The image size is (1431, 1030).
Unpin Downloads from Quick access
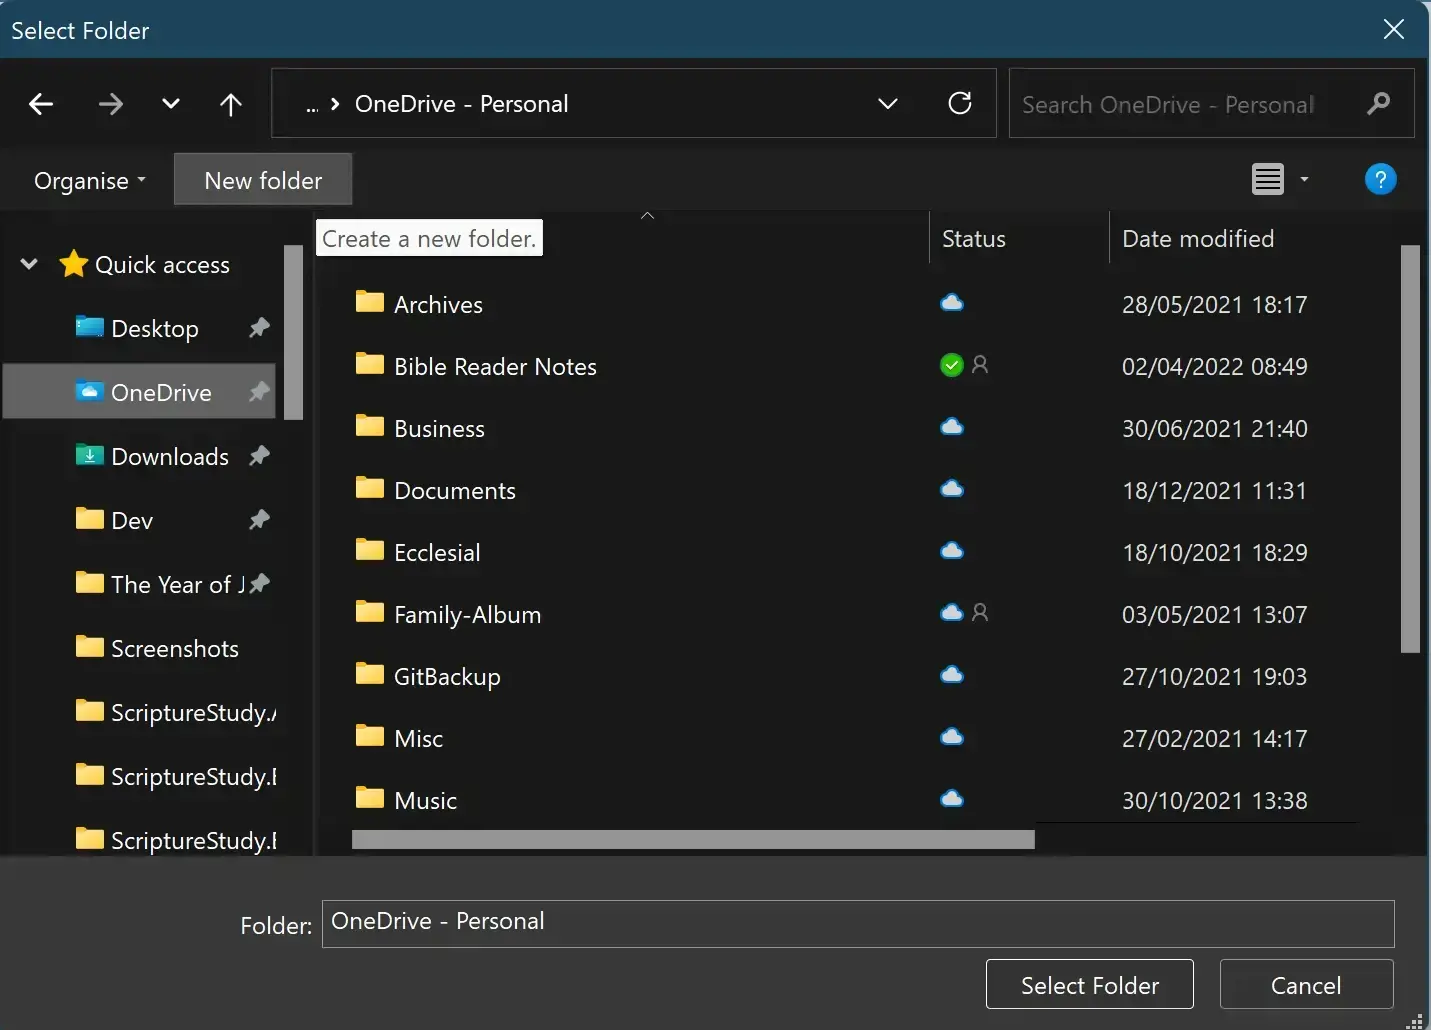click(259, 456)
